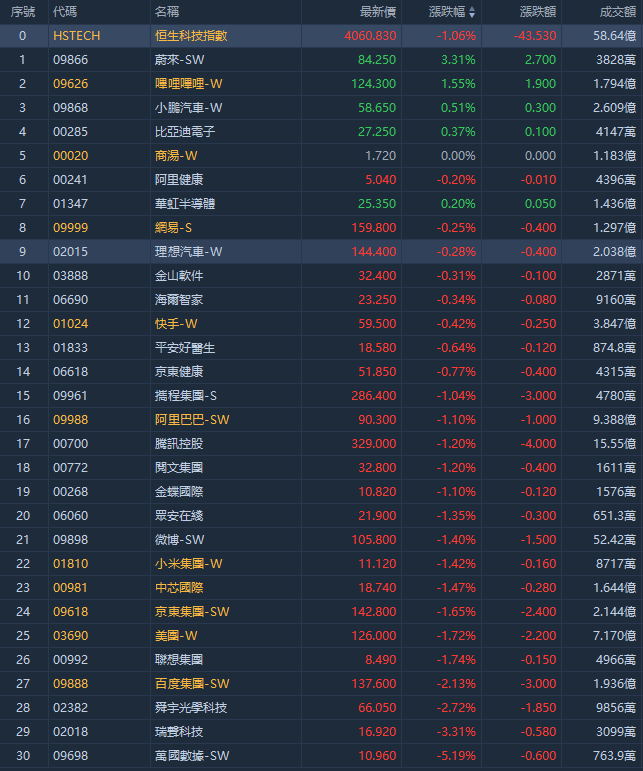Sort by the 最新價 column header
Screen dimensions: 643x771
[378, 12]
